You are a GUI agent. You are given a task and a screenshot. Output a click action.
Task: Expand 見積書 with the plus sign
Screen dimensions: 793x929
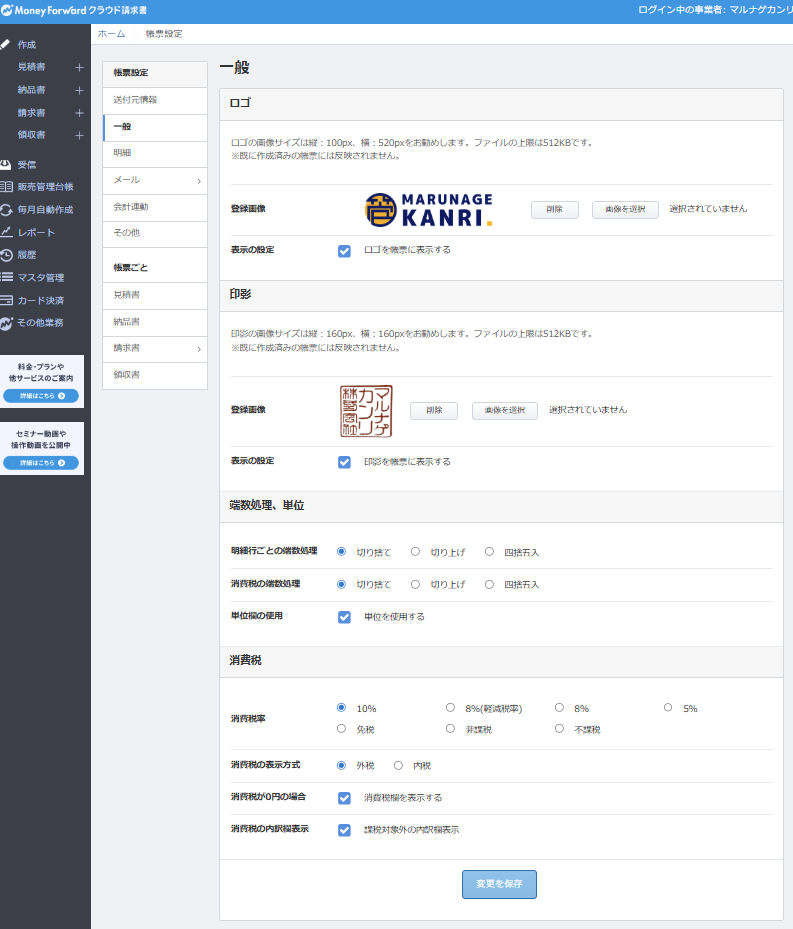point(79,68)
